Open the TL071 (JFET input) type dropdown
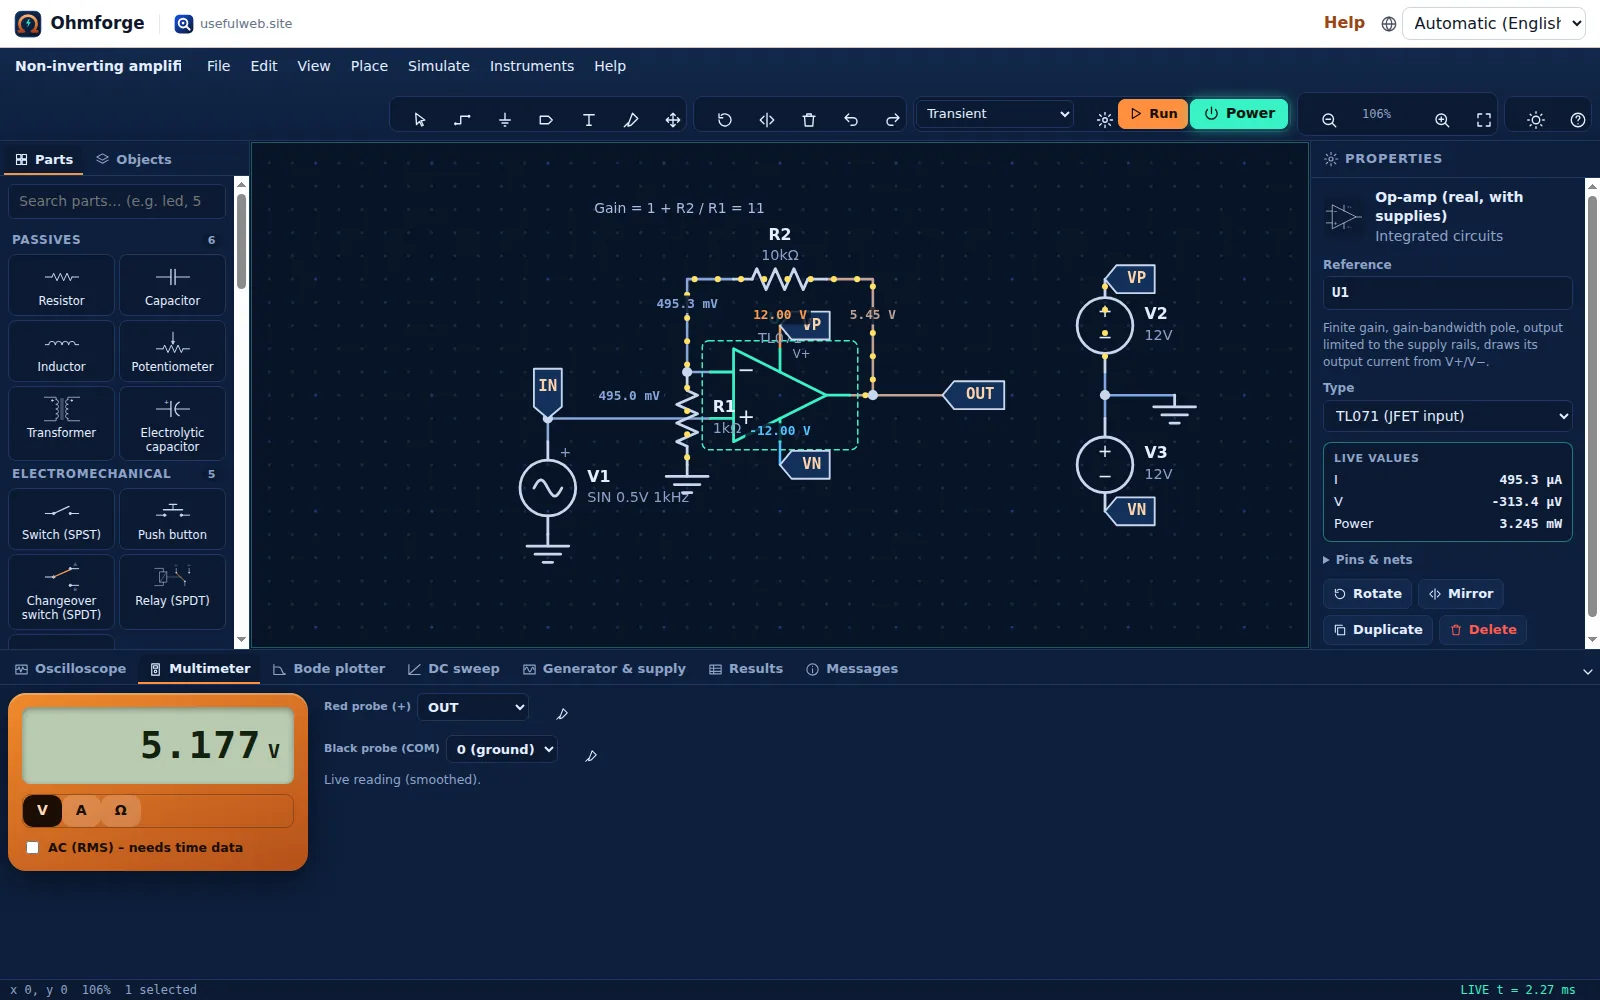The width and height of the screenshot is (1600, 1000). point(1447,416)
